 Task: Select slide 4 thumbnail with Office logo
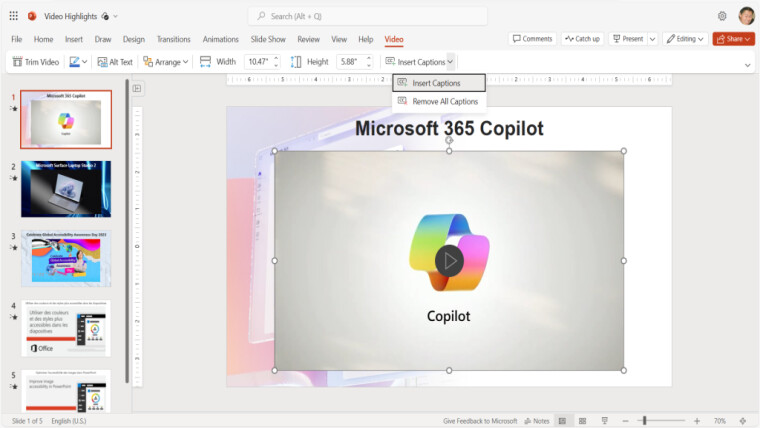[x=66, y=328]
